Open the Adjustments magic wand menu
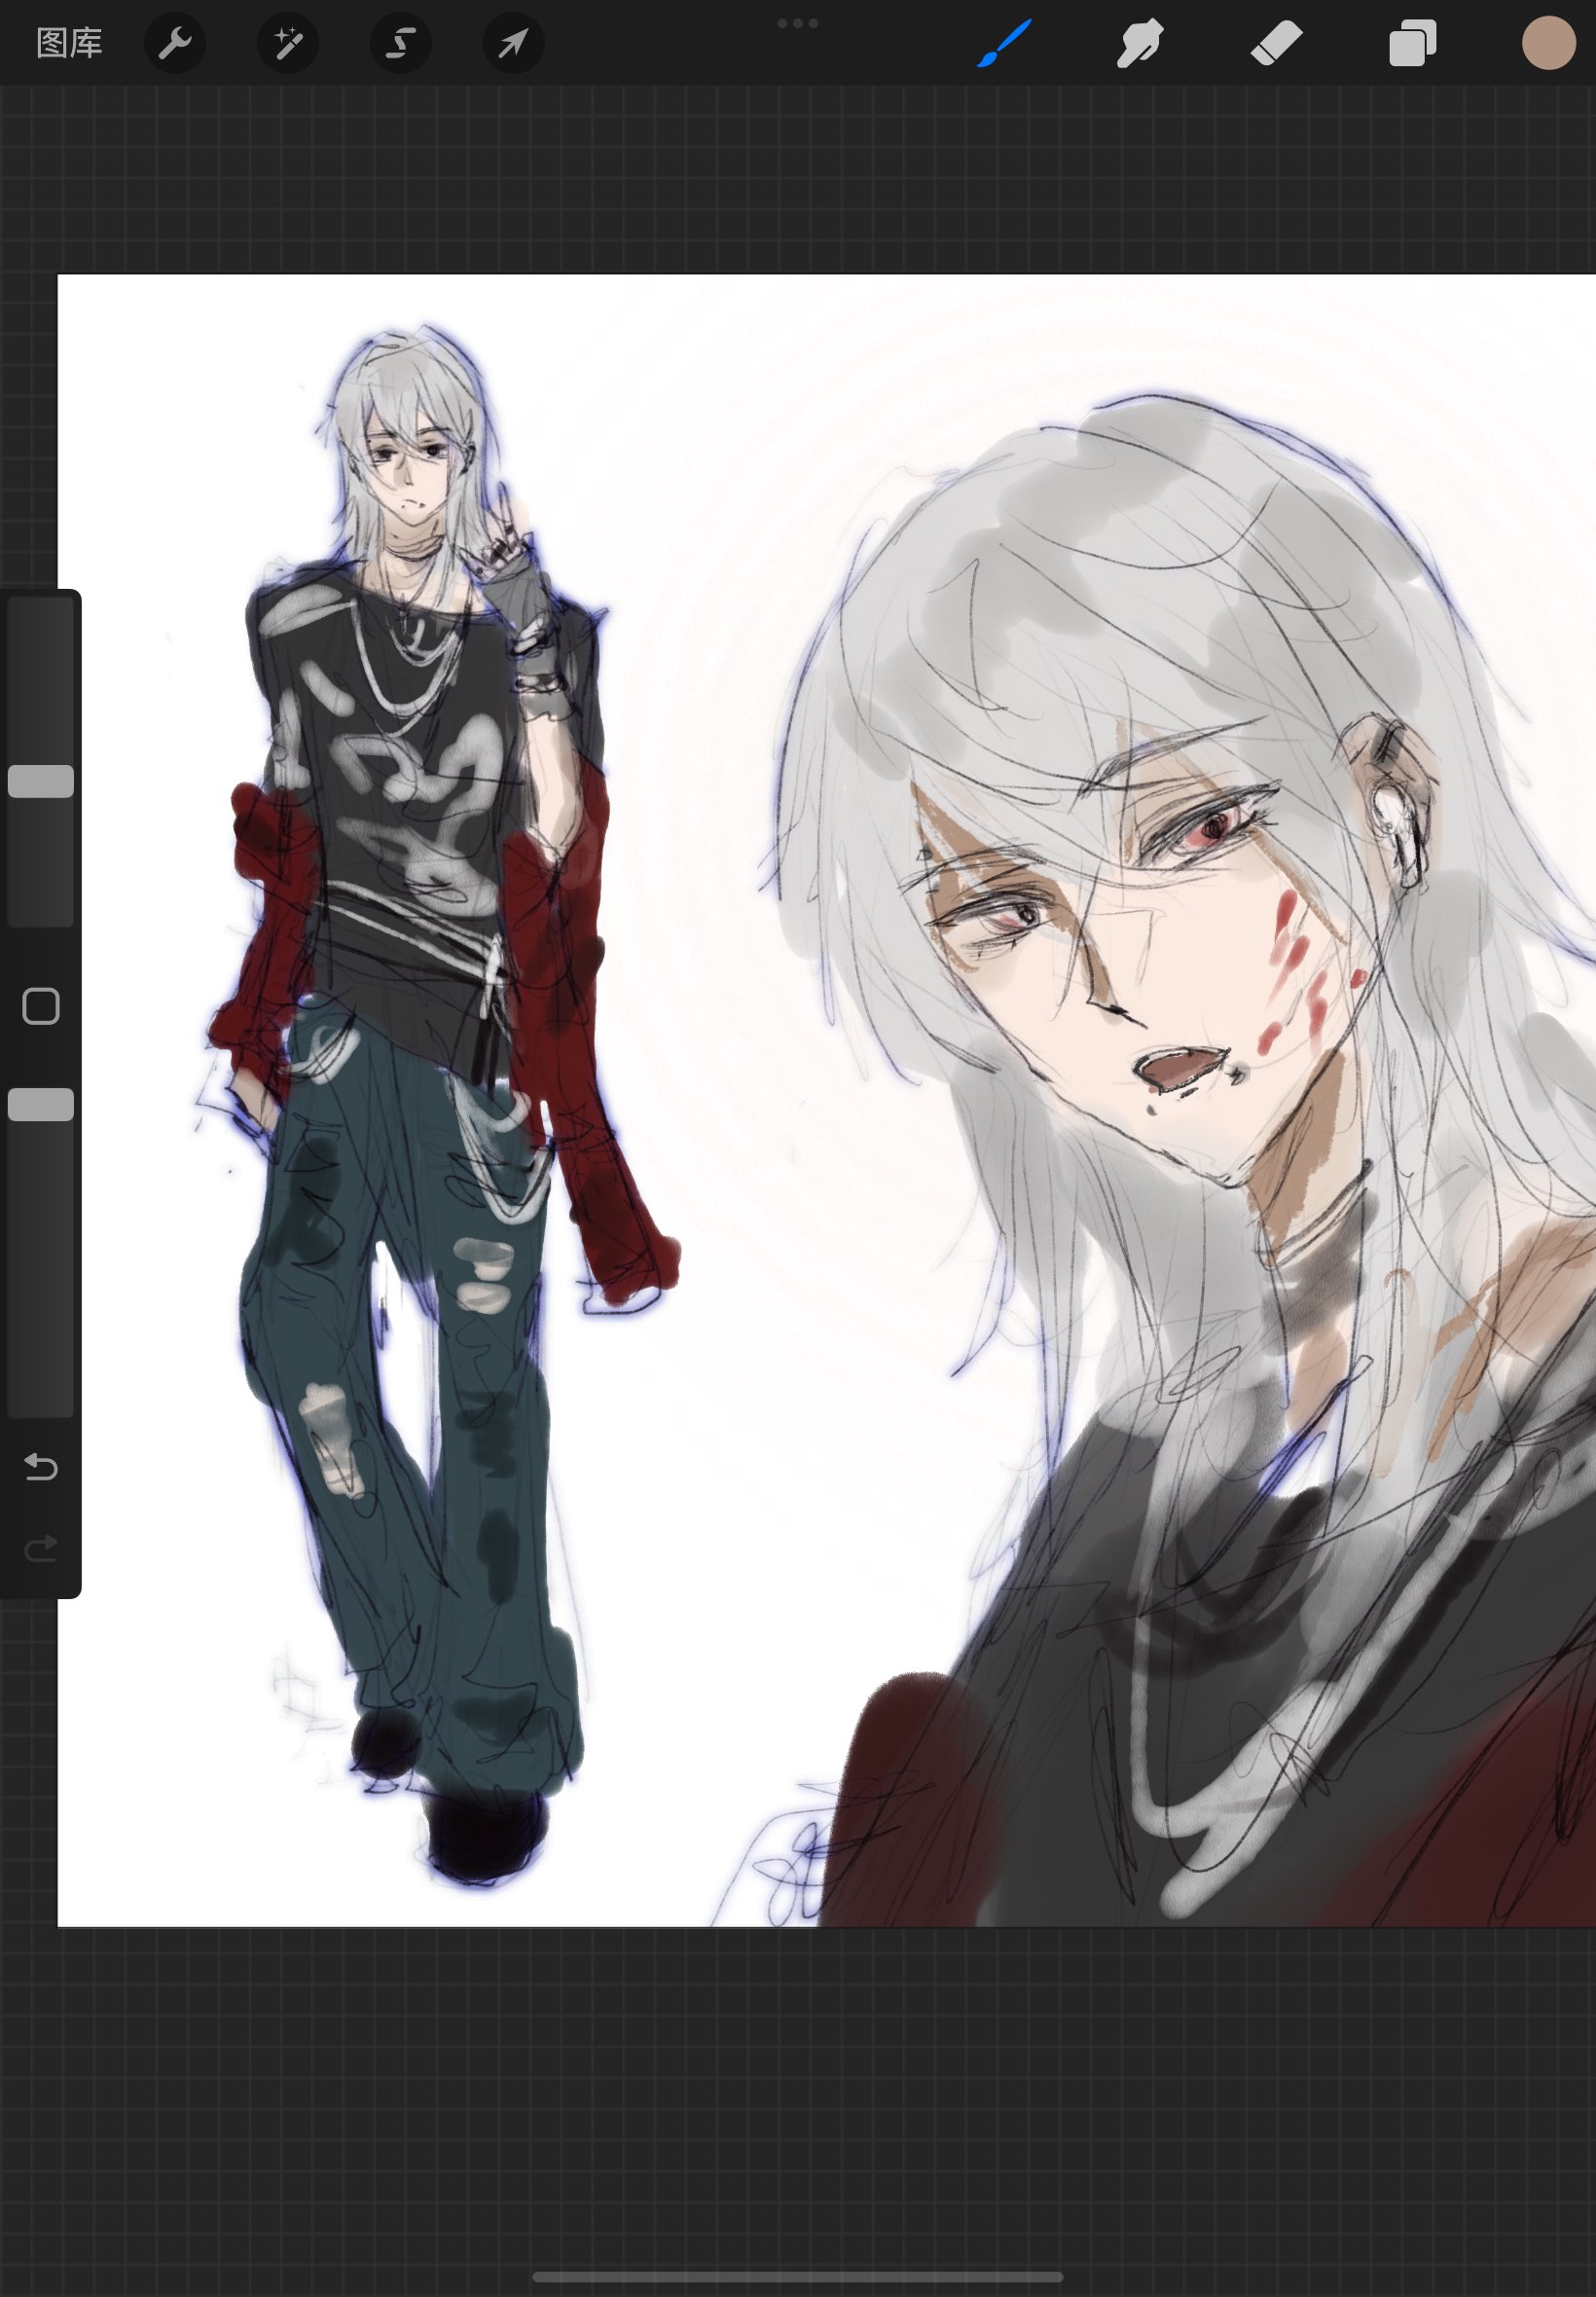 tap(288, 43)
